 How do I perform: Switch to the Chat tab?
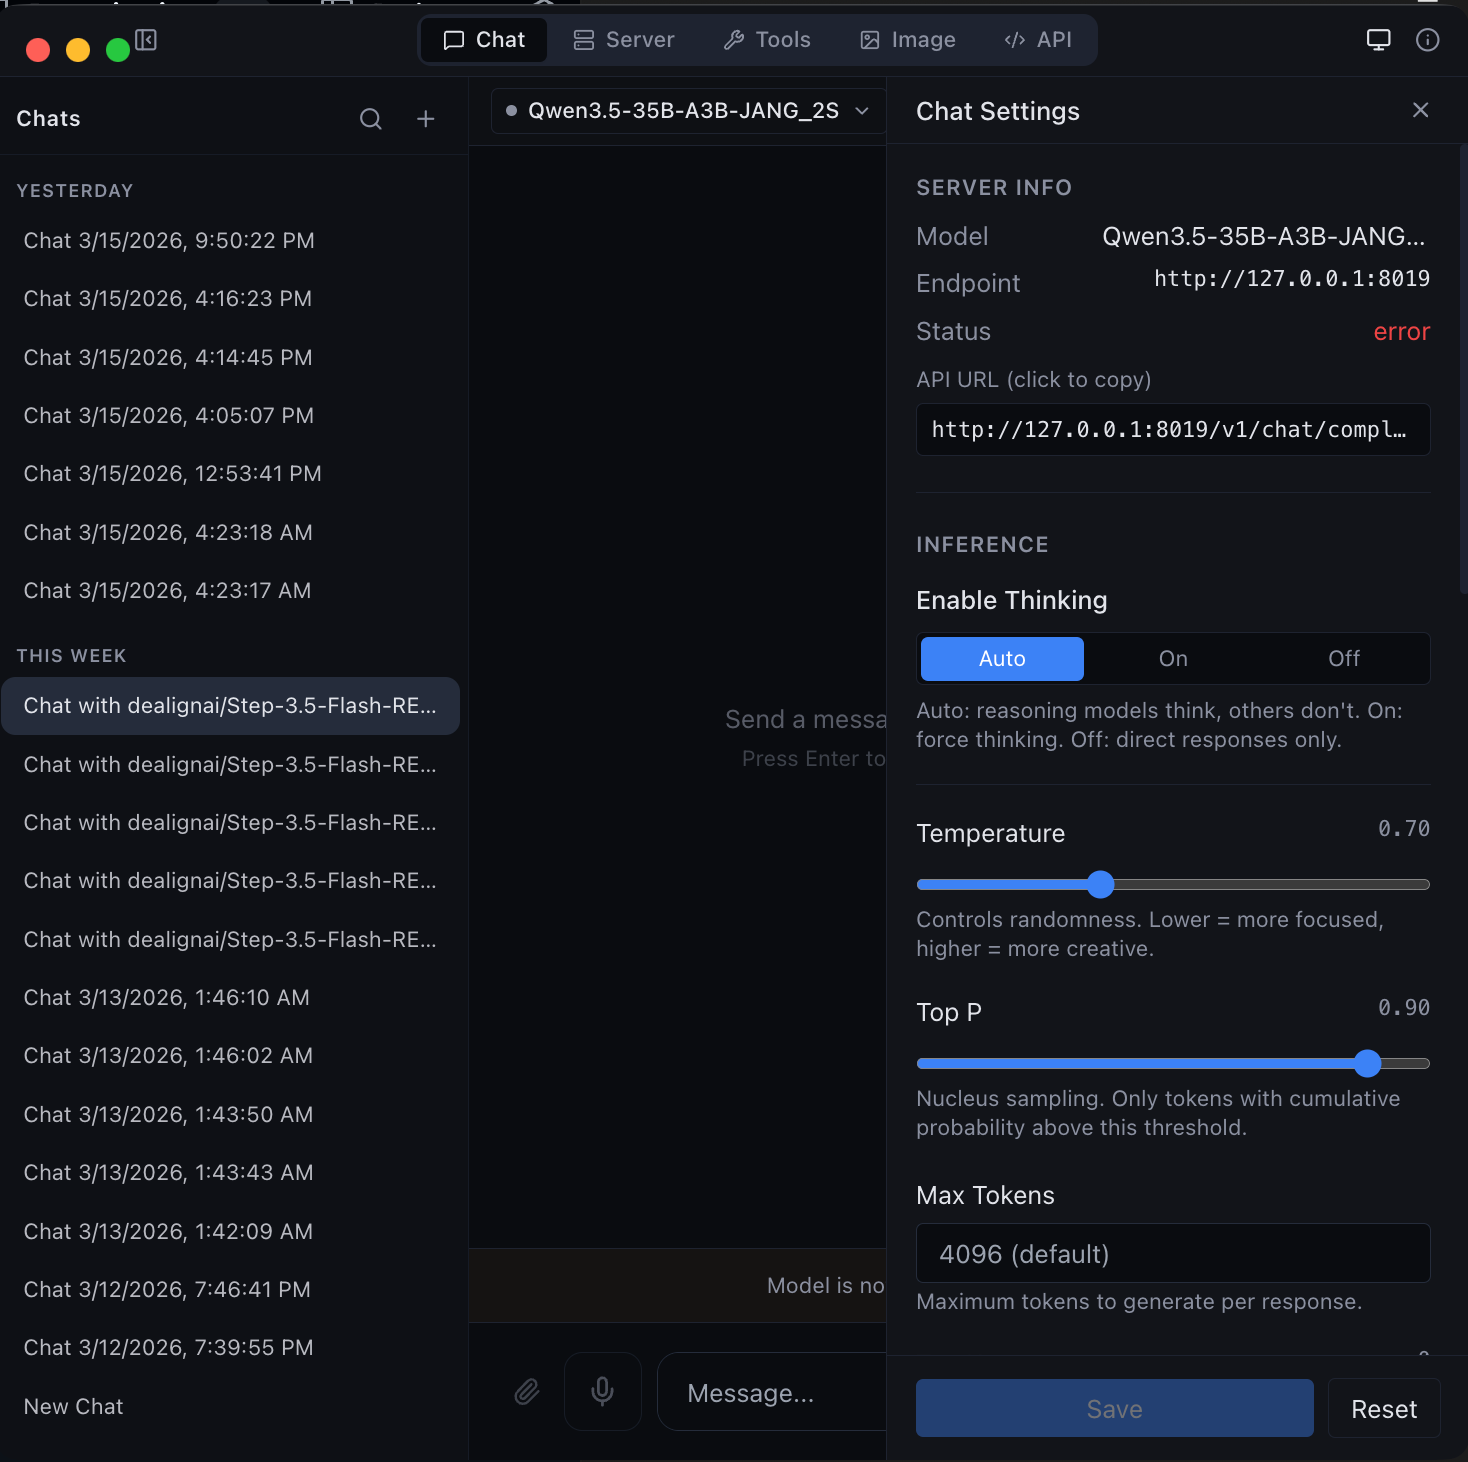click(x=483, y=39)
